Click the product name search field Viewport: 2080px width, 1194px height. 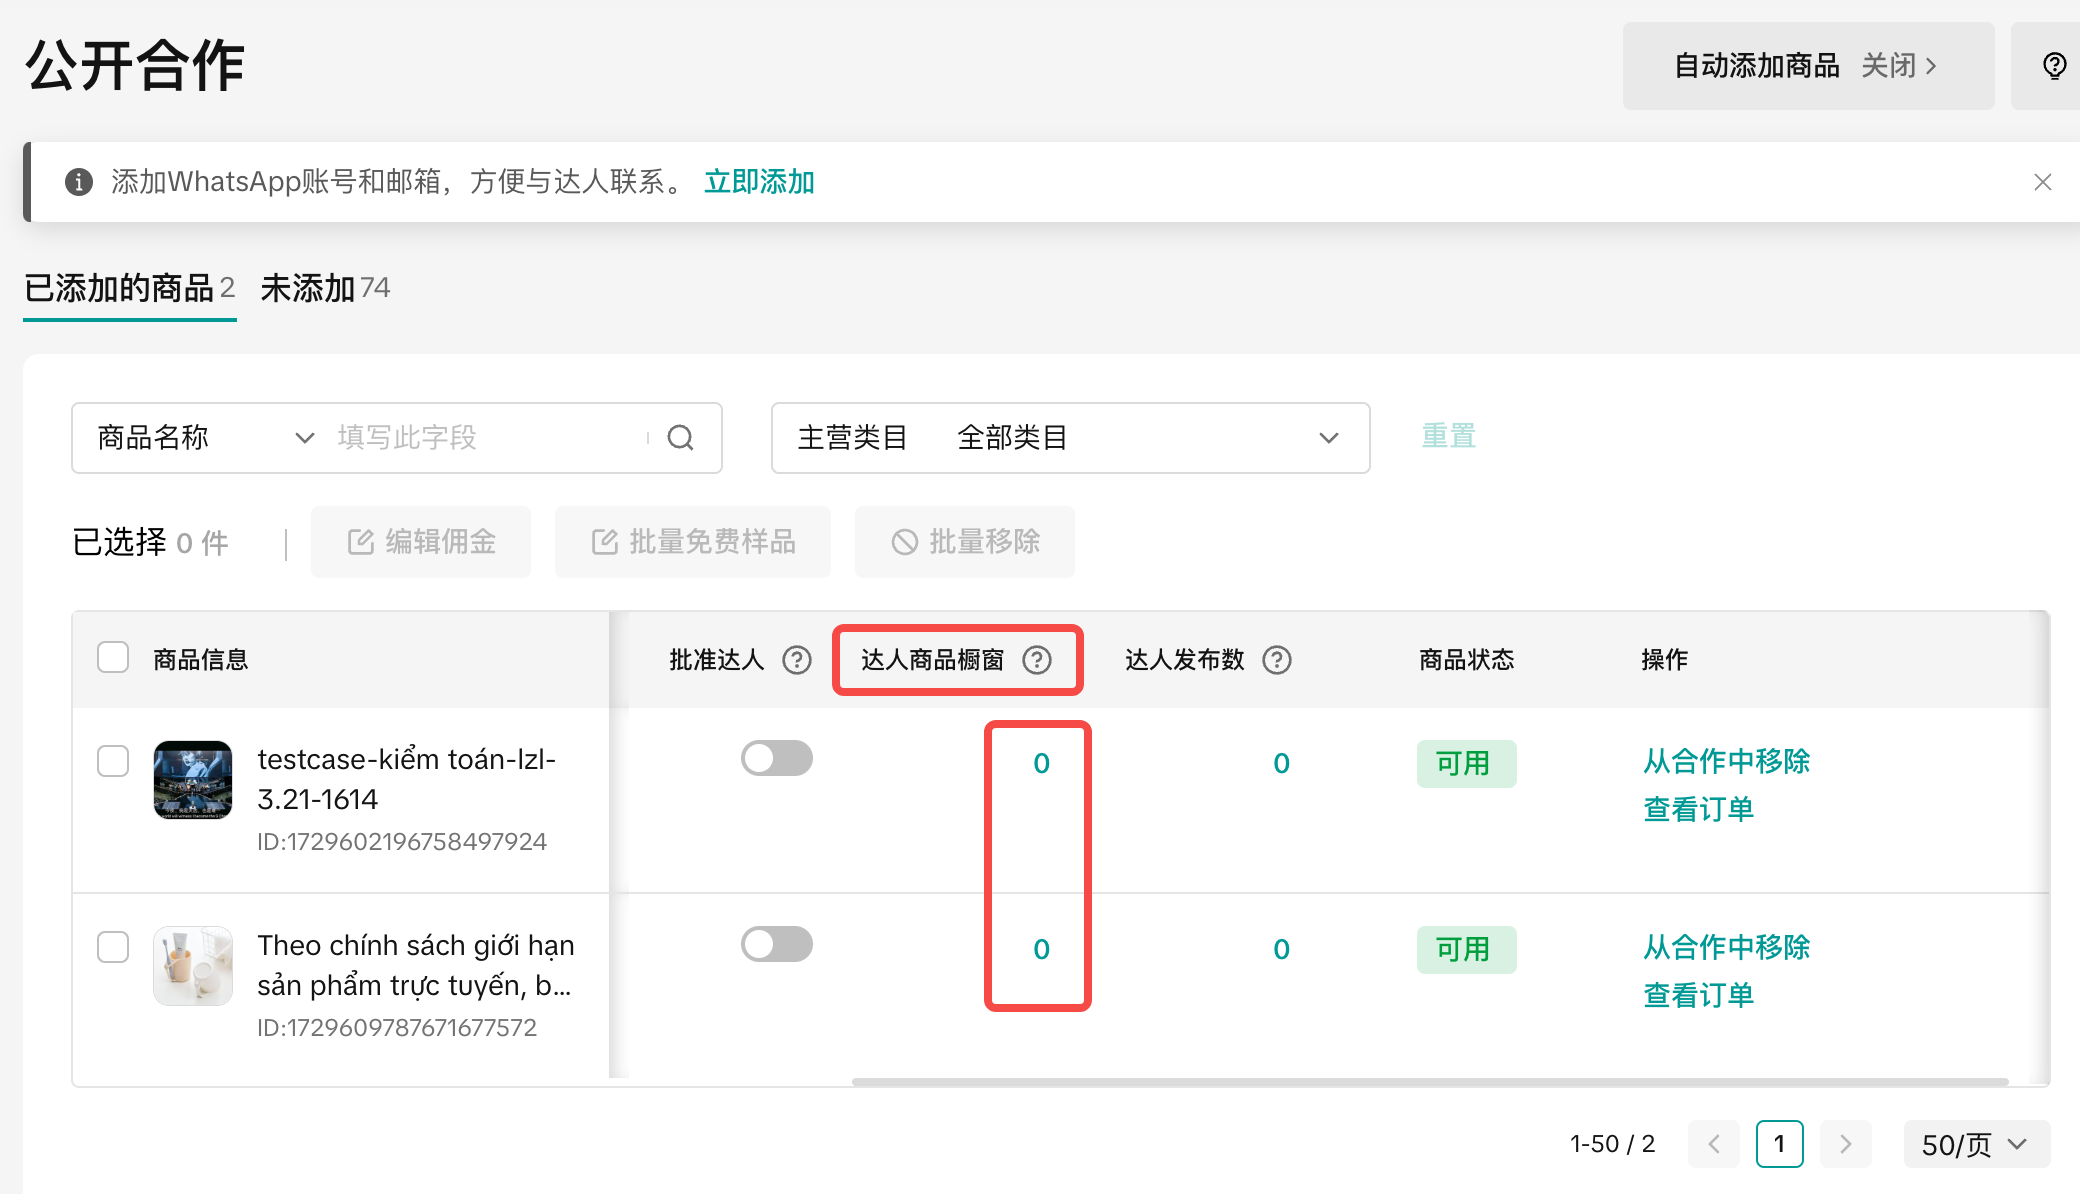tap(490, 438)
